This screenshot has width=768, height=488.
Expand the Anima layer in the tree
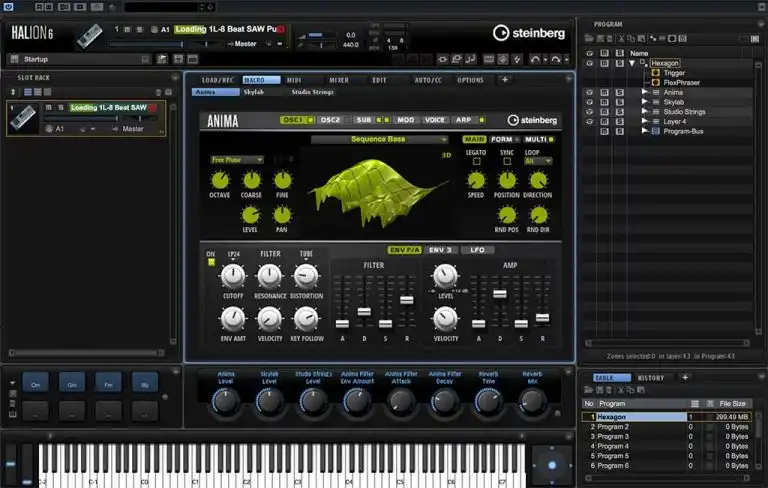click(645, 92)
